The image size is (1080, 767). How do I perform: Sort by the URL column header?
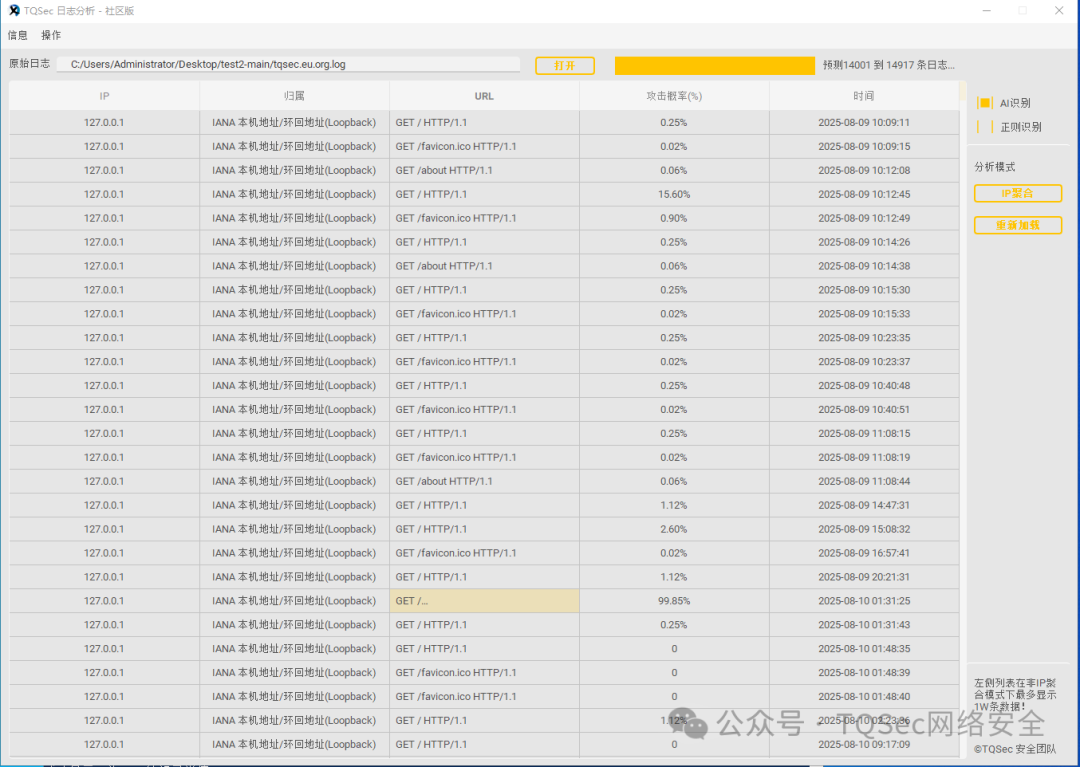(484, 96)
